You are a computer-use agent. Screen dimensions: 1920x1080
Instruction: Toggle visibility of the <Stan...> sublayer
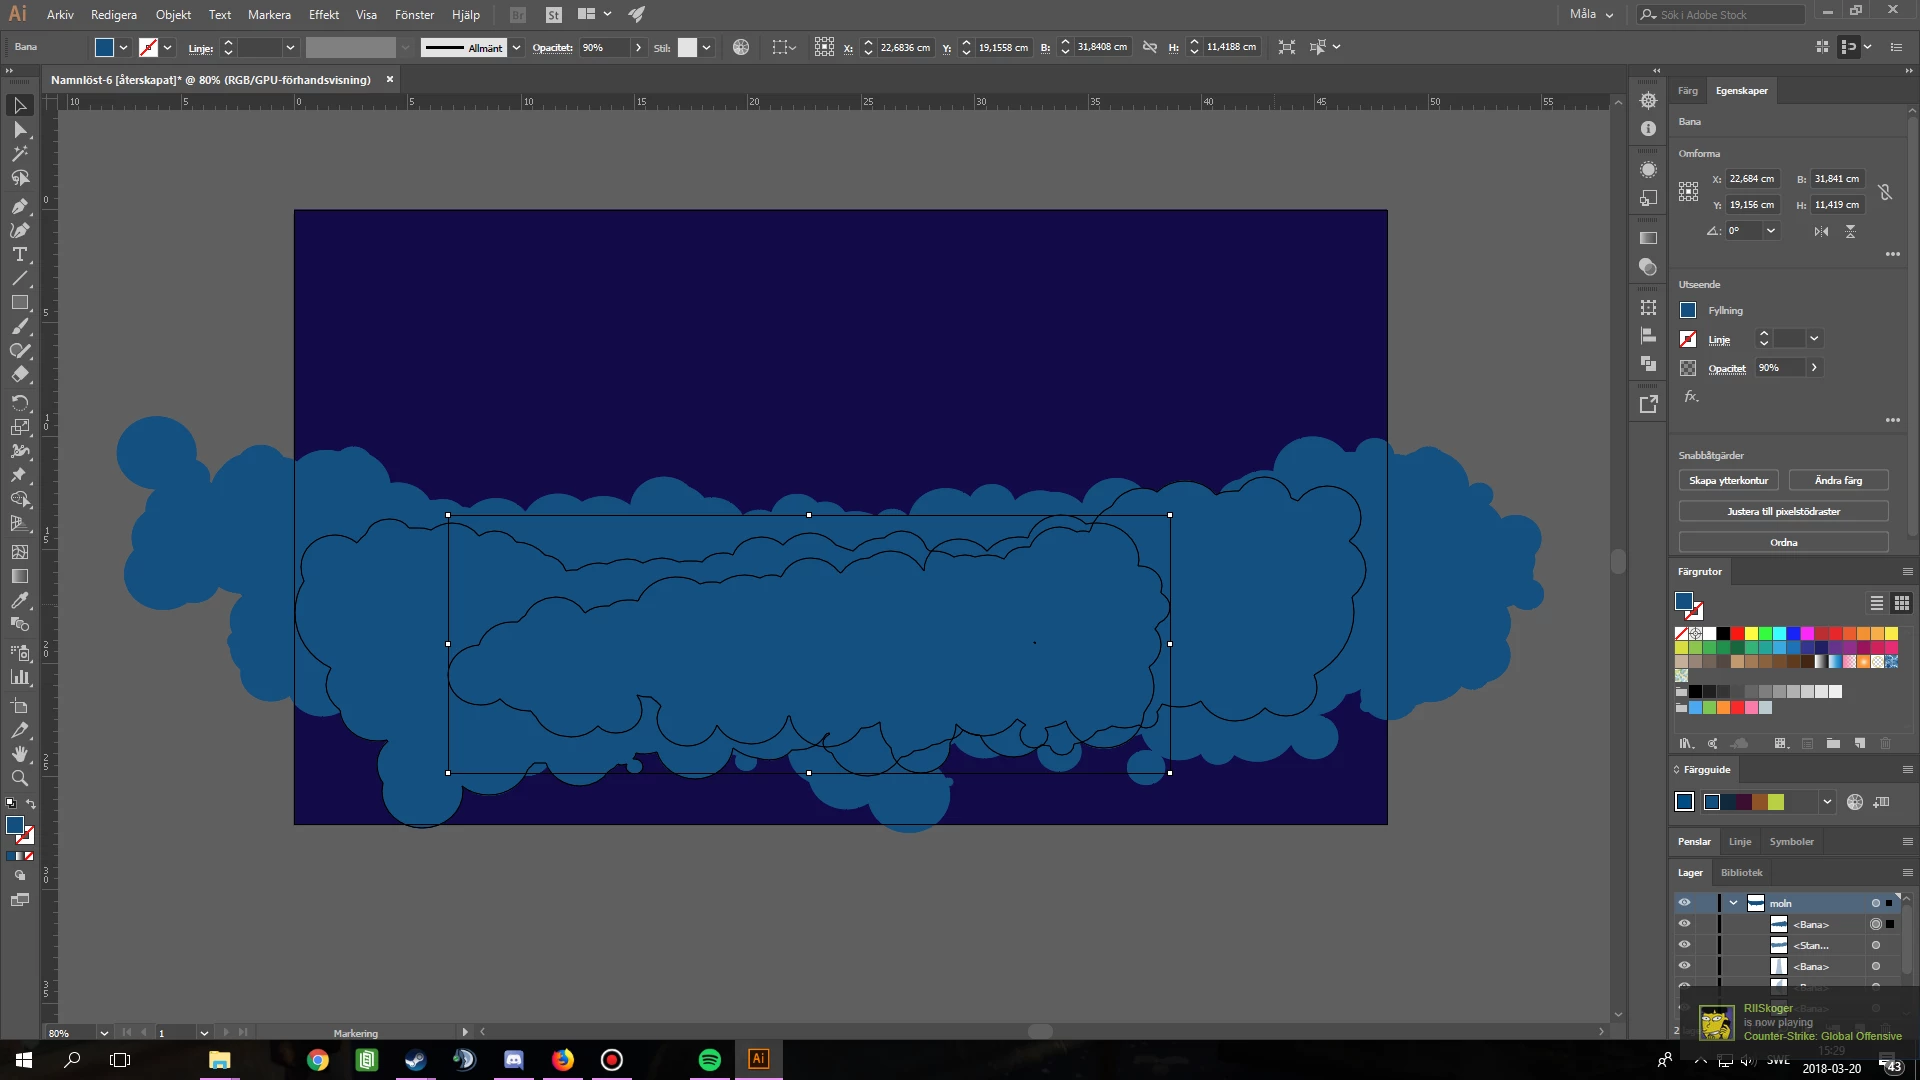tap(1684, 945)
